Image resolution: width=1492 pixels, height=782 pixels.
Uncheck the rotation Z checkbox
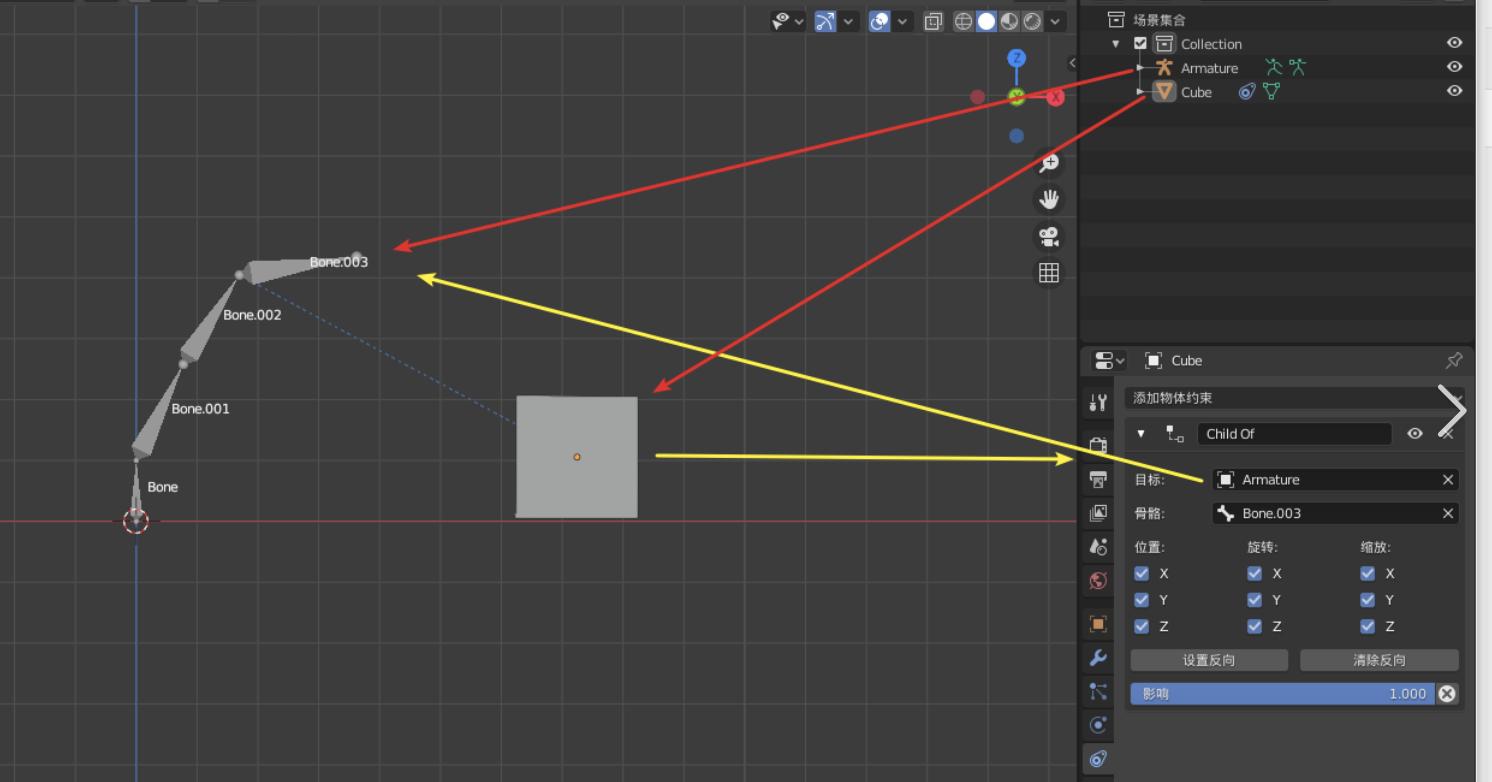tap(1255, 626)
